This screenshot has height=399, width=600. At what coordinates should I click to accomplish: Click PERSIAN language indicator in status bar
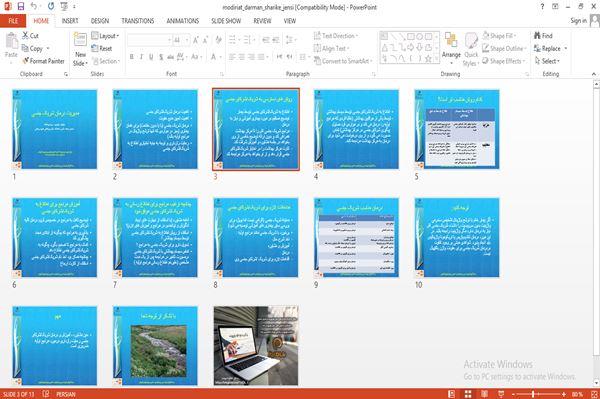coord(66,394)
